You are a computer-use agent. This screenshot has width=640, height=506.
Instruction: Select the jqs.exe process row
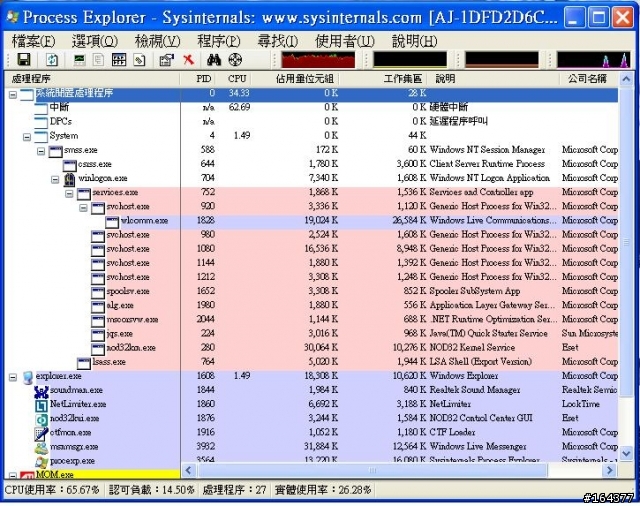[311, 334]
